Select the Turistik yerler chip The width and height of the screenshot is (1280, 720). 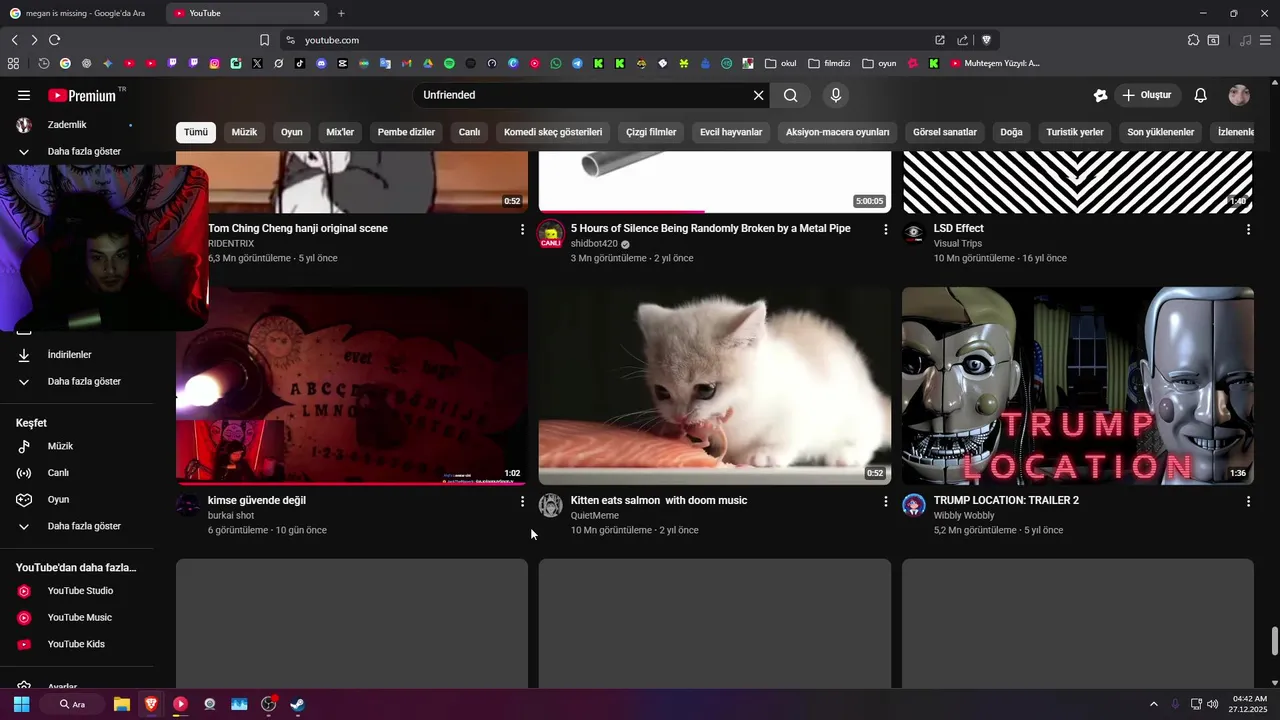click(1075, 132)
